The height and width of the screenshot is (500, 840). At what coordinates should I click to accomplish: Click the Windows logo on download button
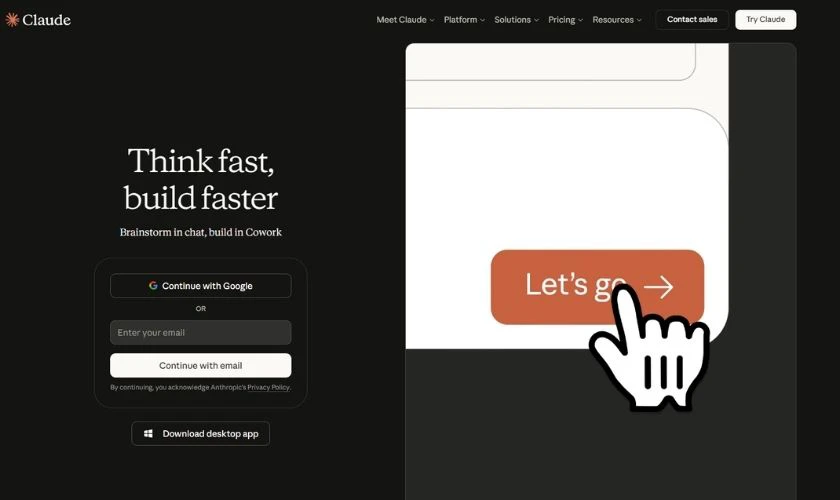coord(148,434)
